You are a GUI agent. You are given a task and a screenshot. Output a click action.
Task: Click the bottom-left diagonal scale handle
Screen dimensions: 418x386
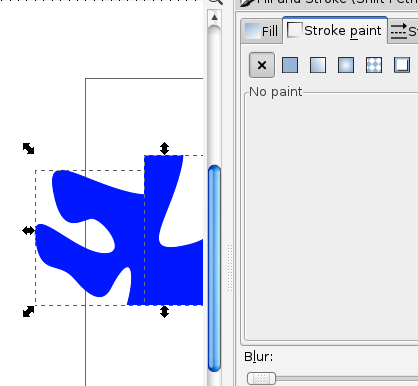(28, 312)
